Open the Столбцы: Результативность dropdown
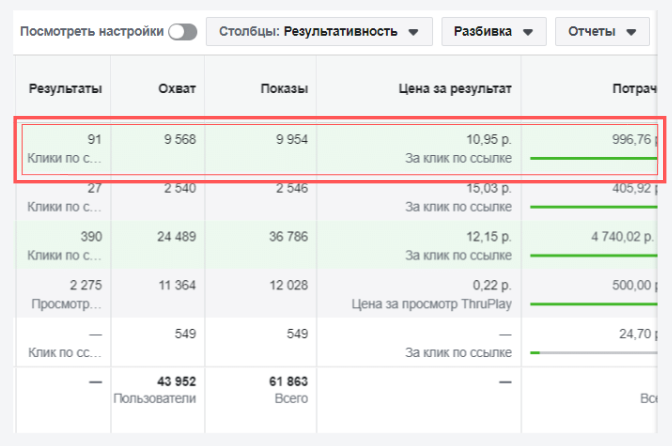 319,32
